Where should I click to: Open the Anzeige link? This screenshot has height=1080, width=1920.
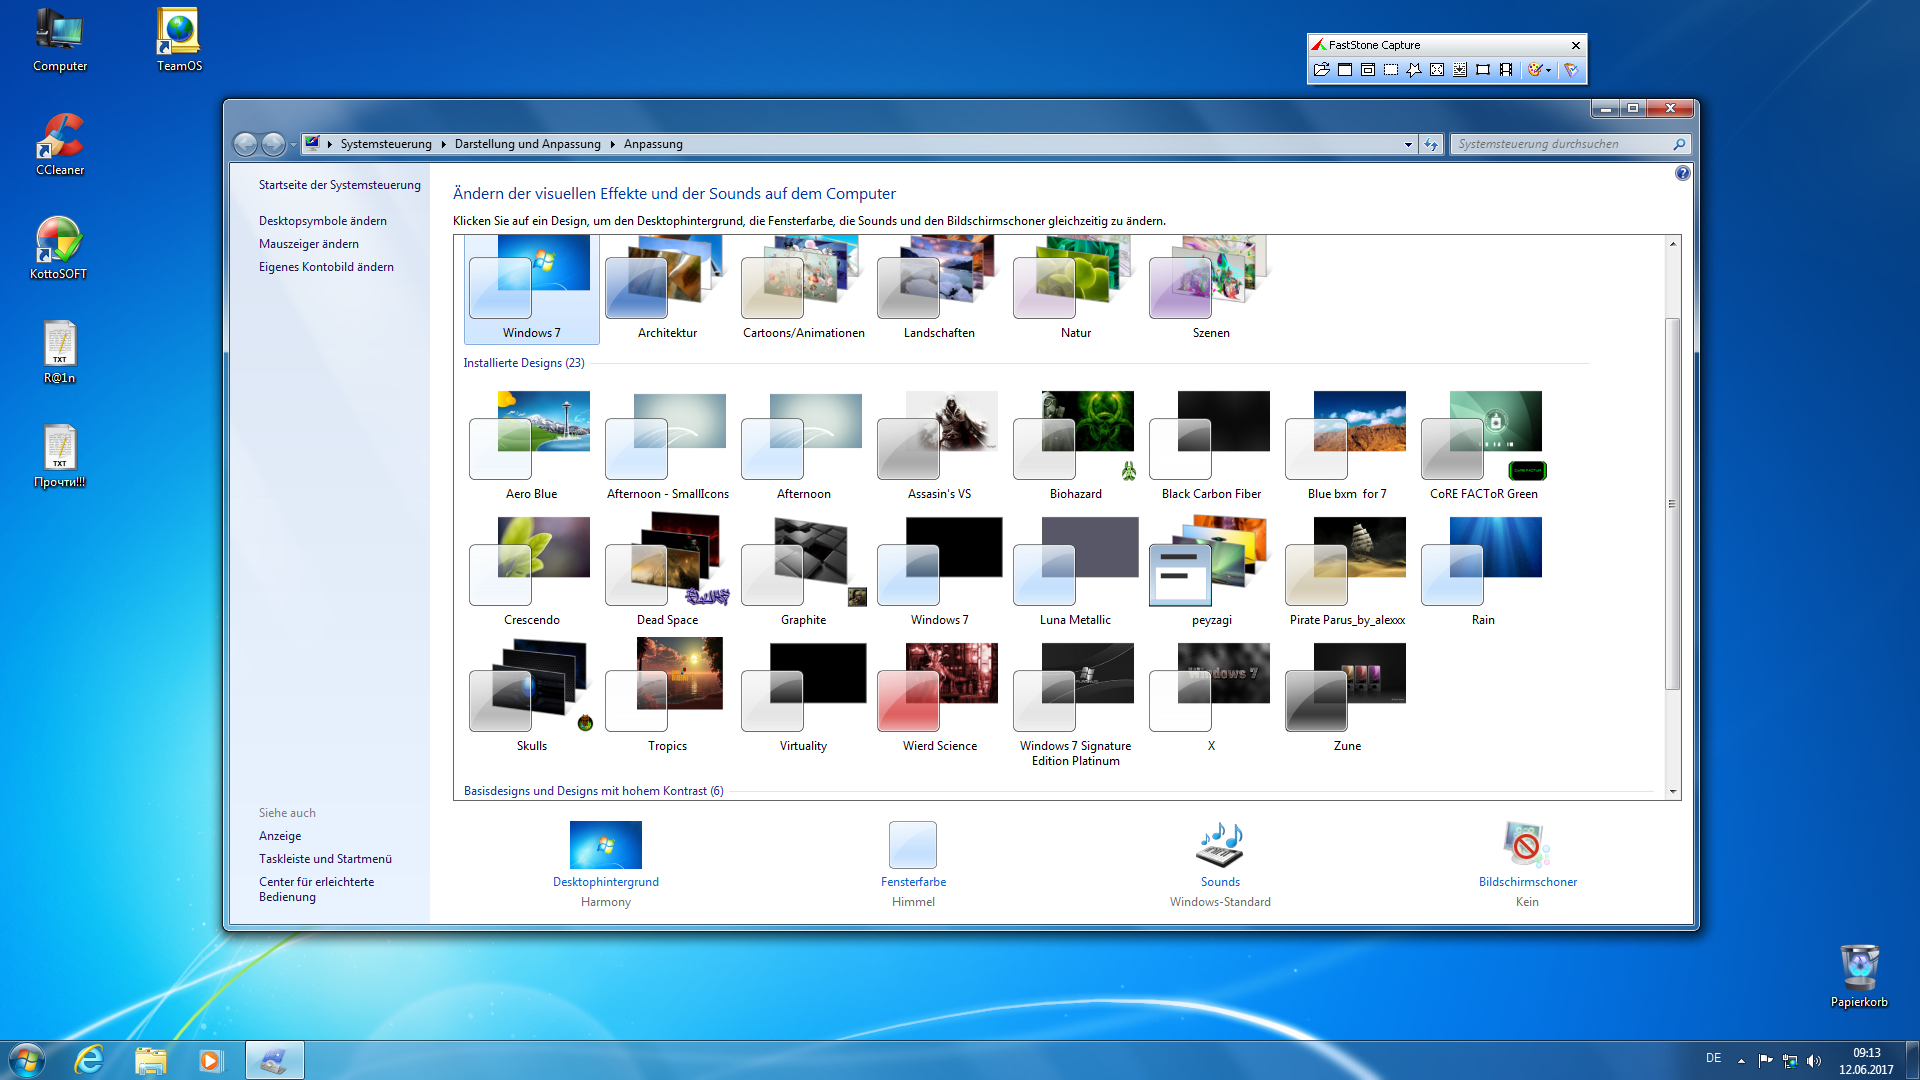(x=280, y=836)
